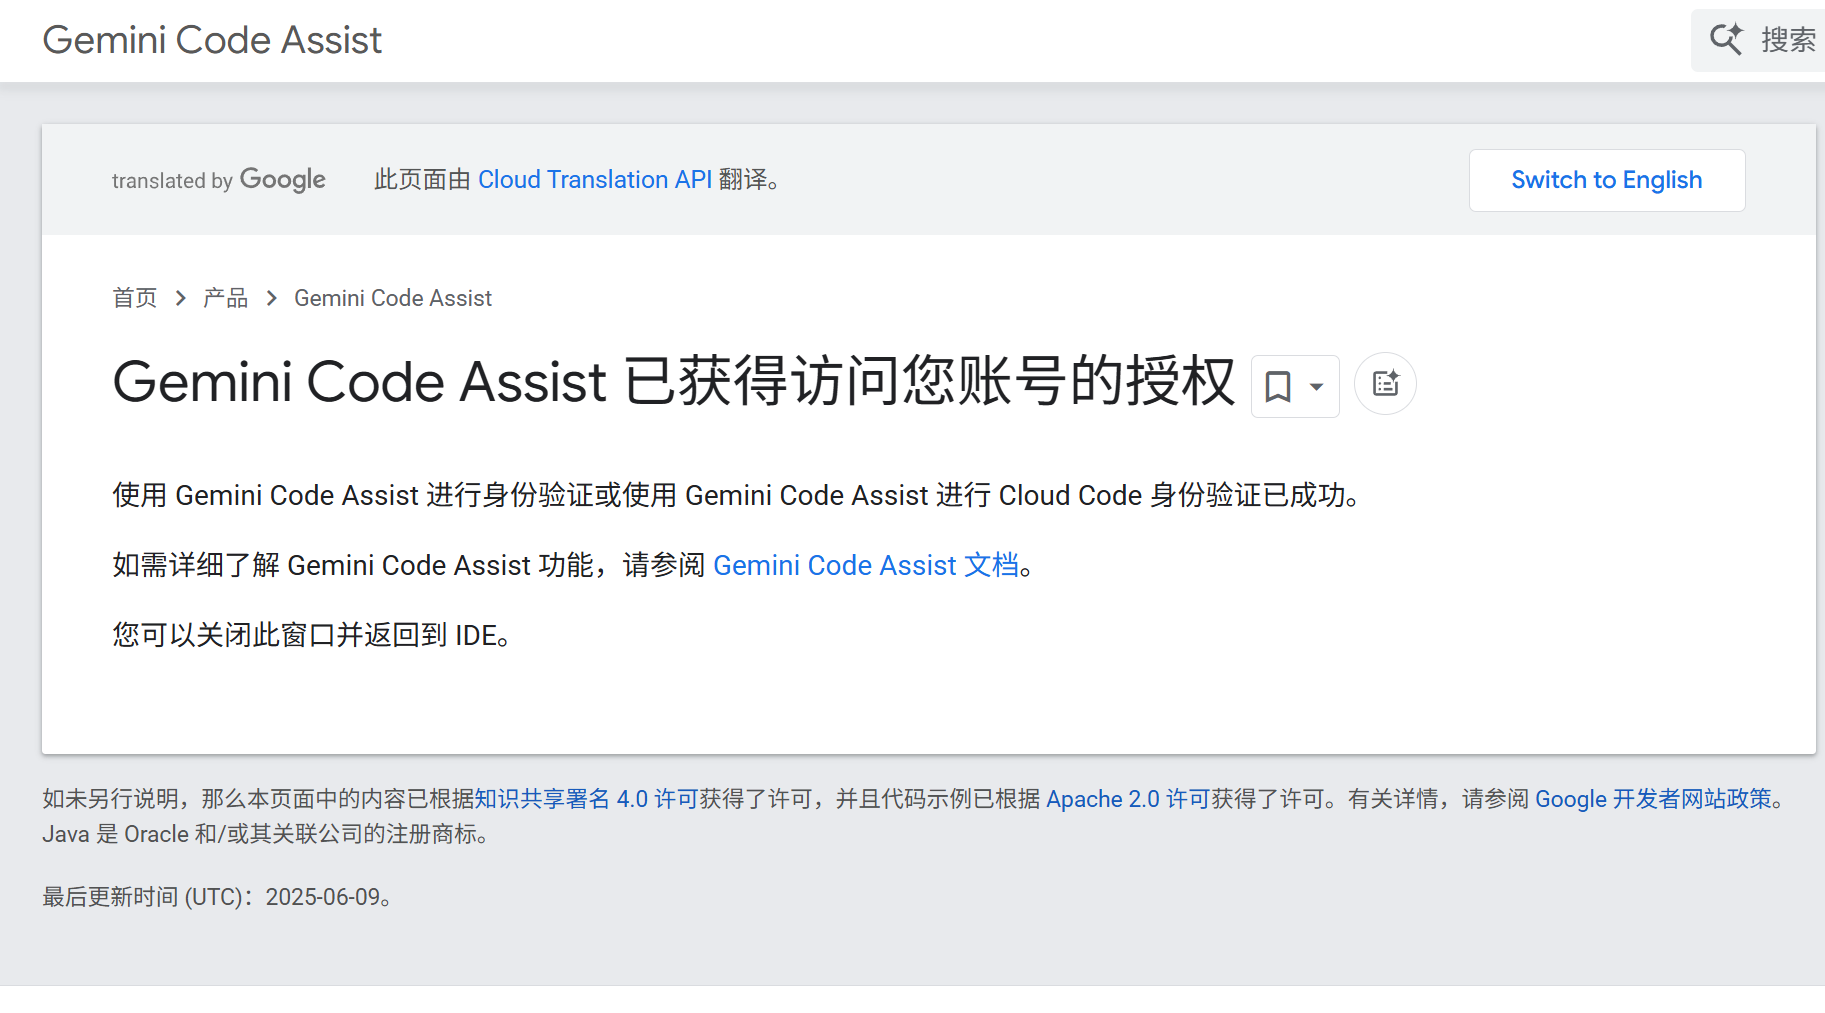Click the Gemini Code Assist site title
The width and height of the screenshot is (1825, 1013).
[x=211, y=40]
